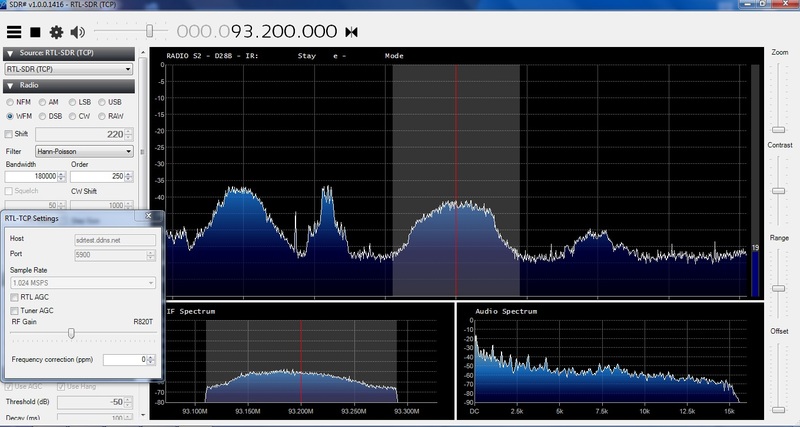Viewport: 800px width, 427px height.
Task: Select the RAW radio mode
Action: (111, 116)
